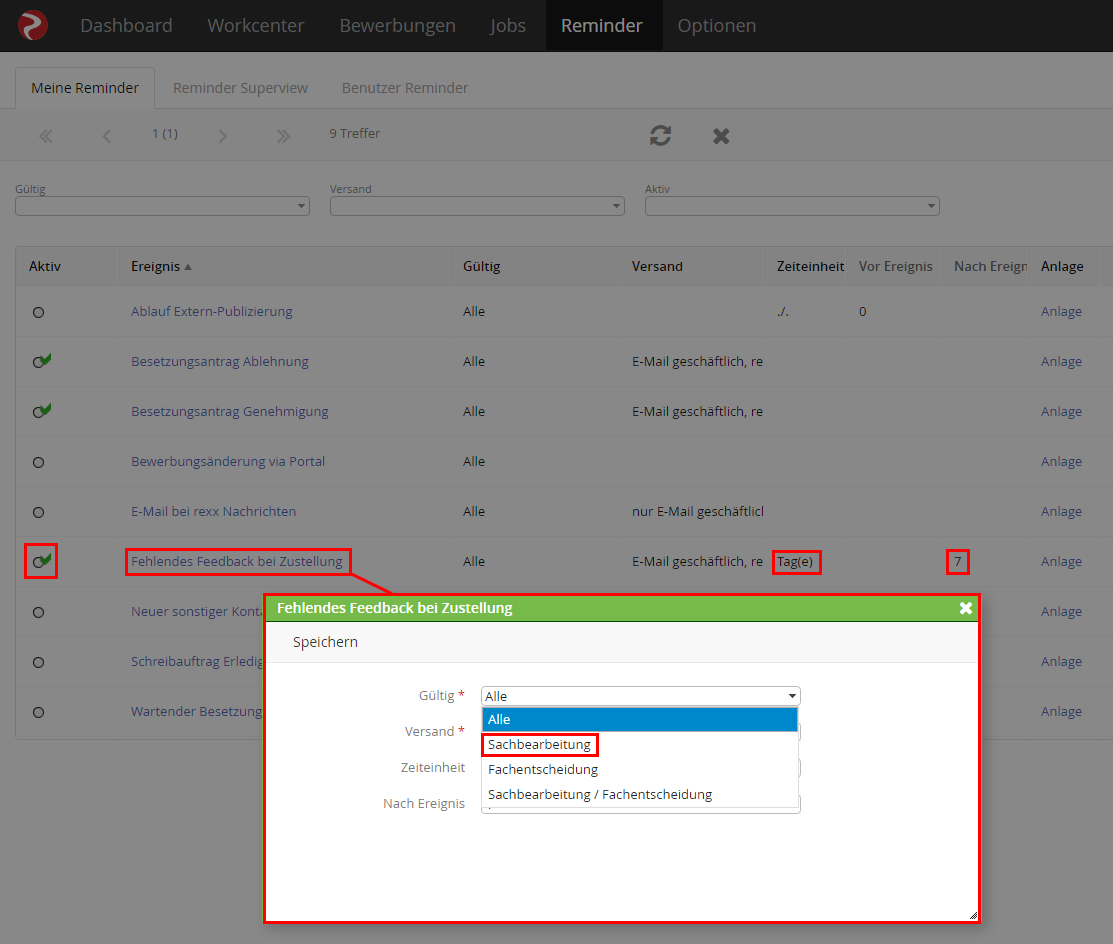
Task: Toggle Aktiv for Ablauf Extern-Publizierung
Action: click(38, 312)
